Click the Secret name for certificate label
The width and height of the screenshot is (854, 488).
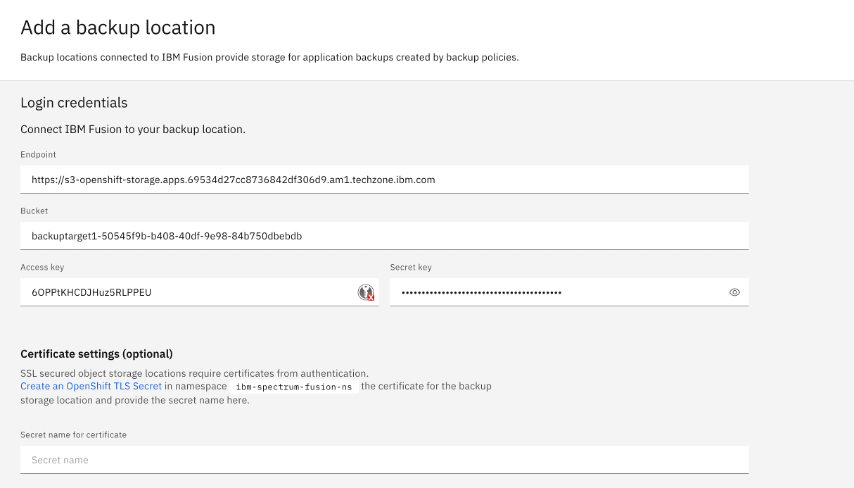[x=73, y=435]
